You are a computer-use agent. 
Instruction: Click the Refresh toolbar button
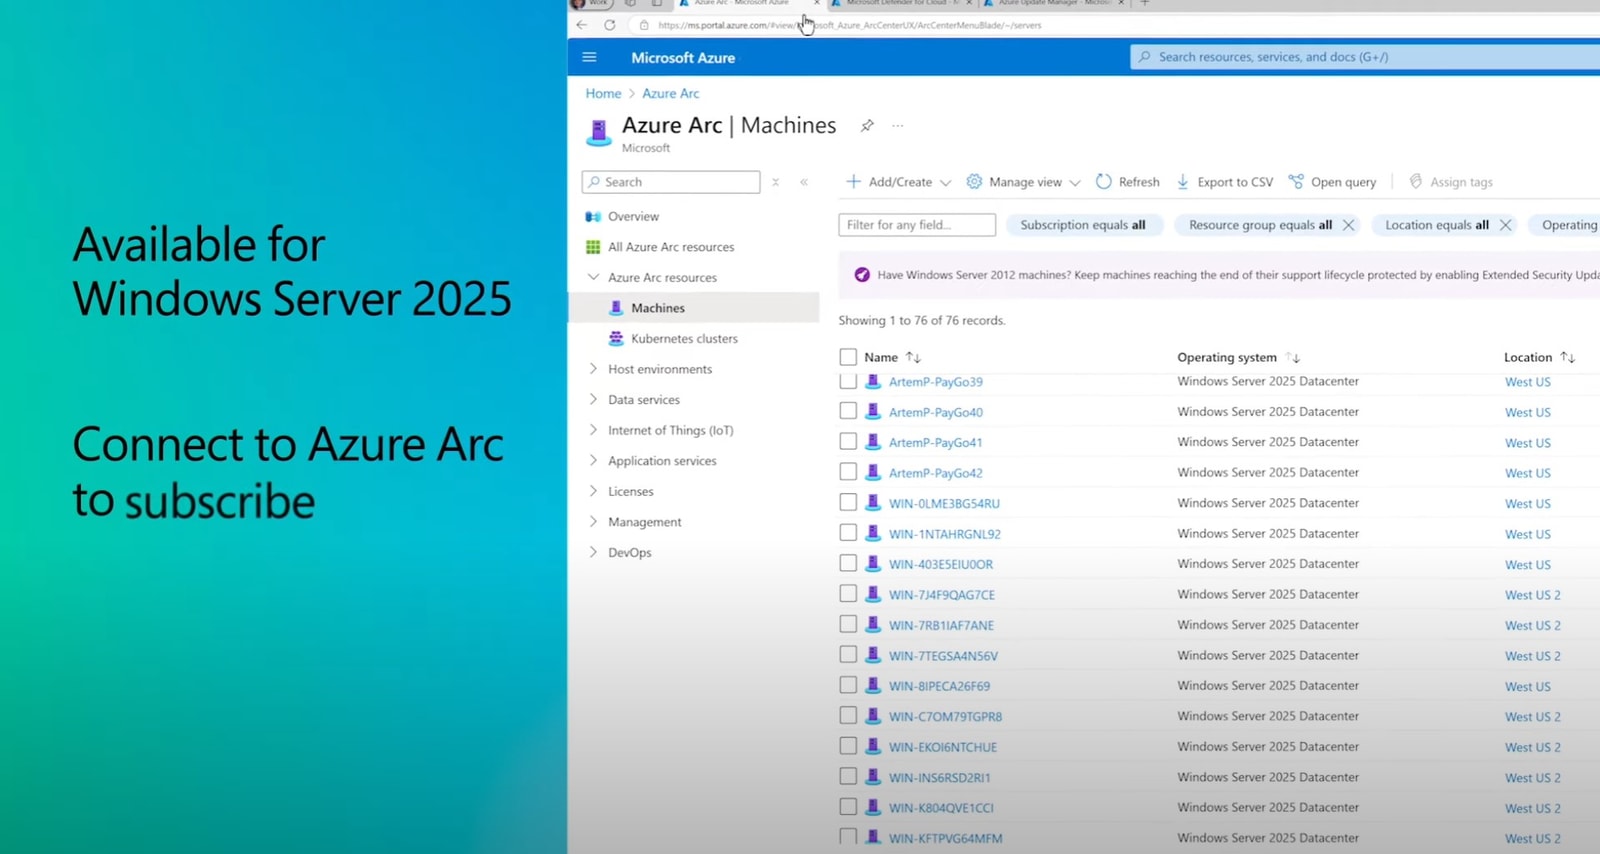1128,182
